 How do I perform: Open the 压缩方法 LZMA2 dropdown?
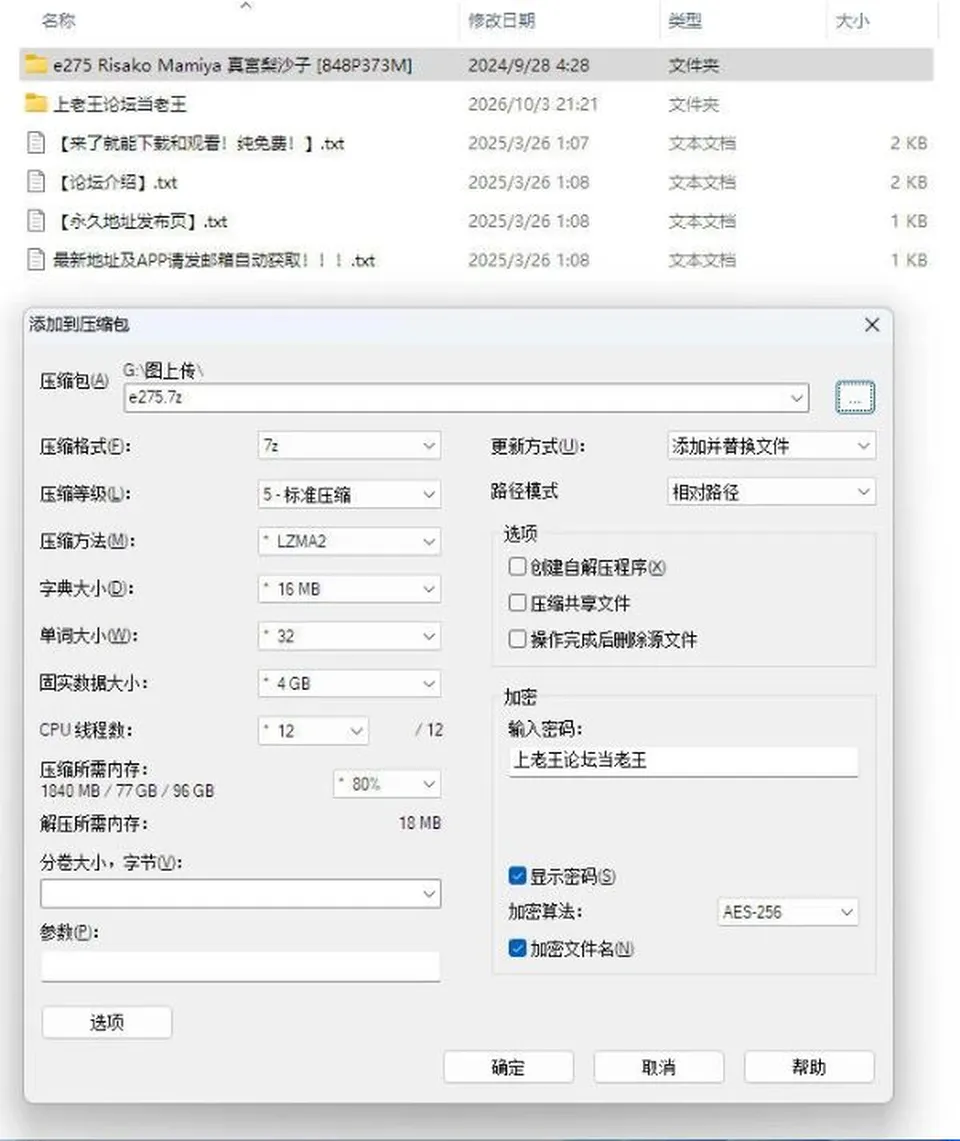pos(349,541)
